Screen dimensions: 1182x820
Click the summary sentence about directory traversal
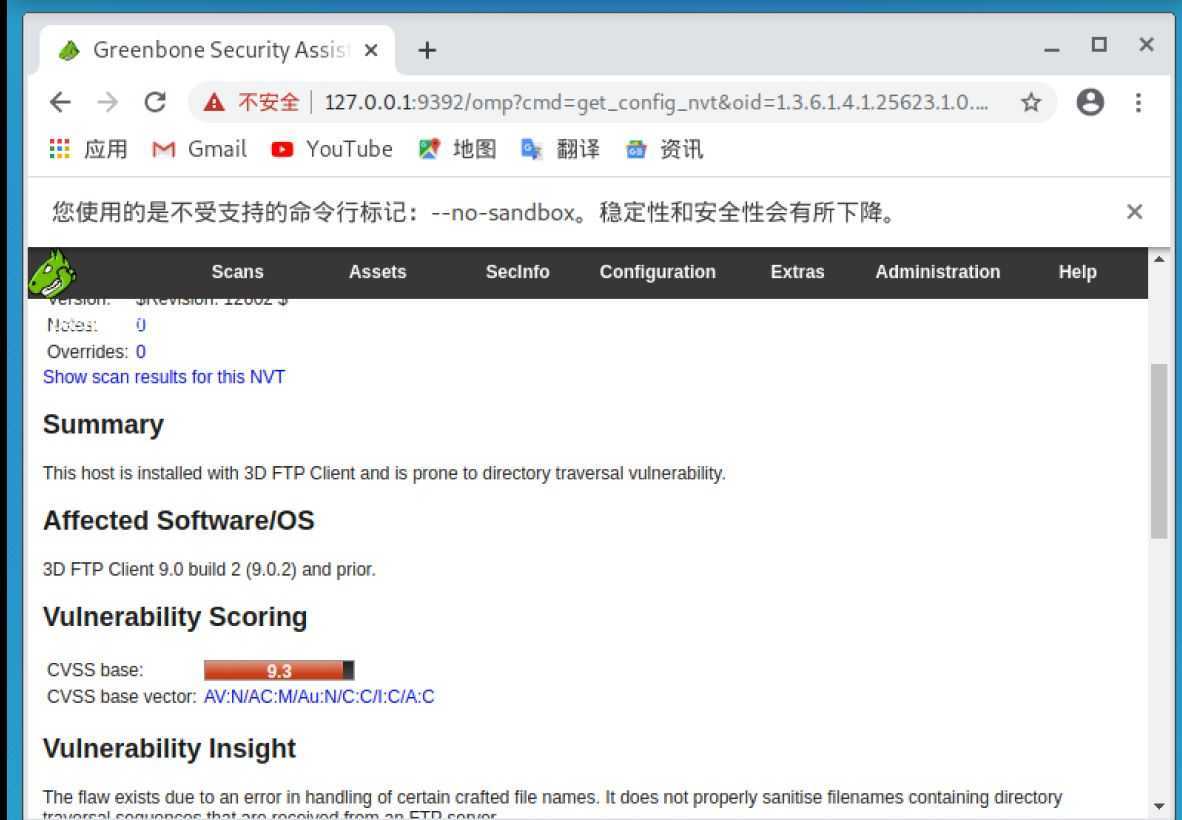pyautogui.click(x=384, y=473)
